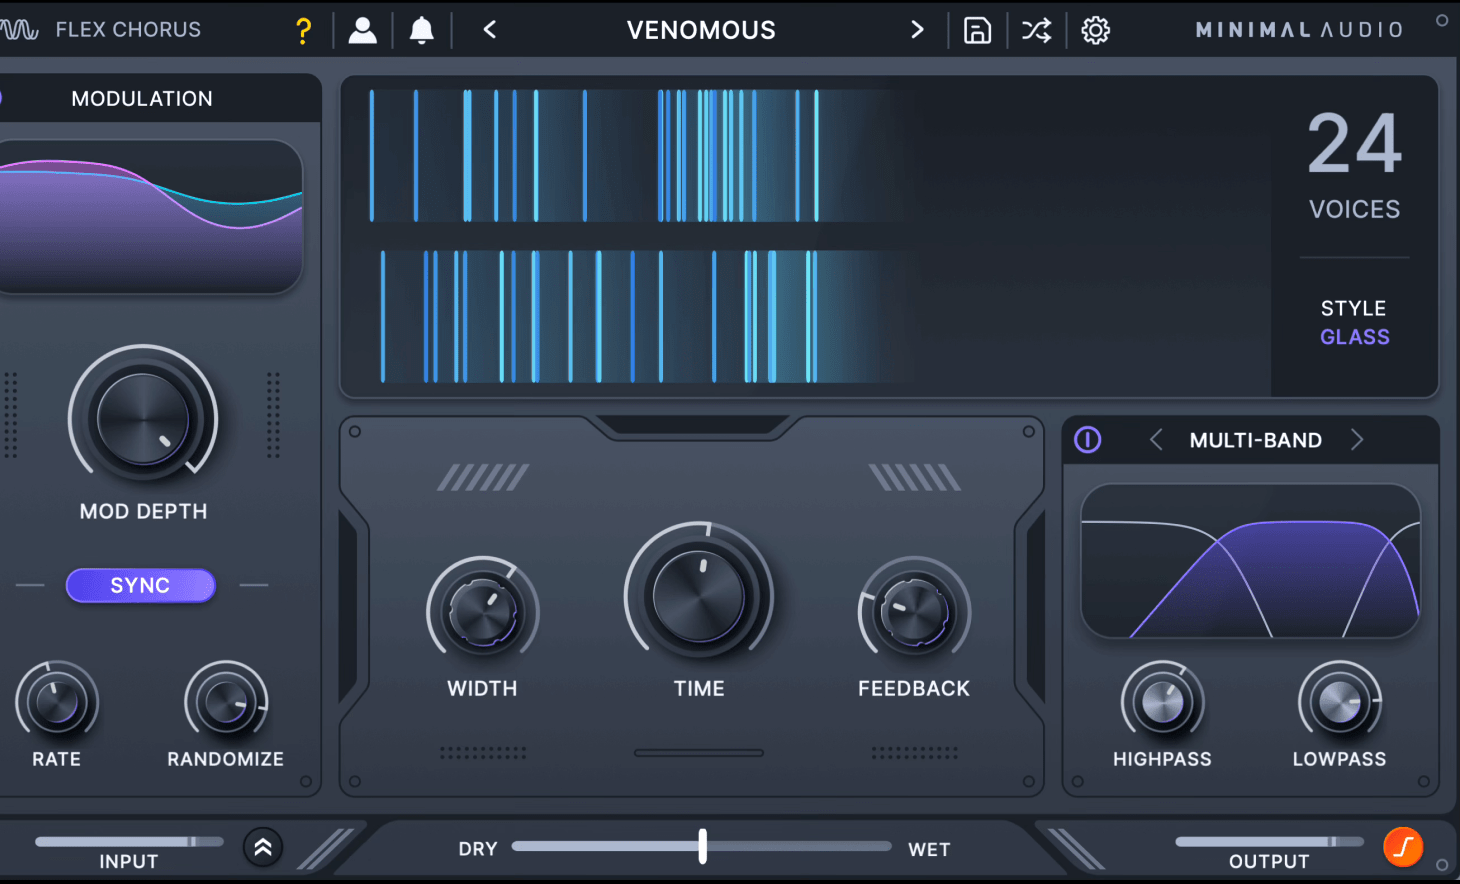Viewport: 1460px width, 884px height.
Task: Open the help question mark icon
Action: tap(304, 30)
